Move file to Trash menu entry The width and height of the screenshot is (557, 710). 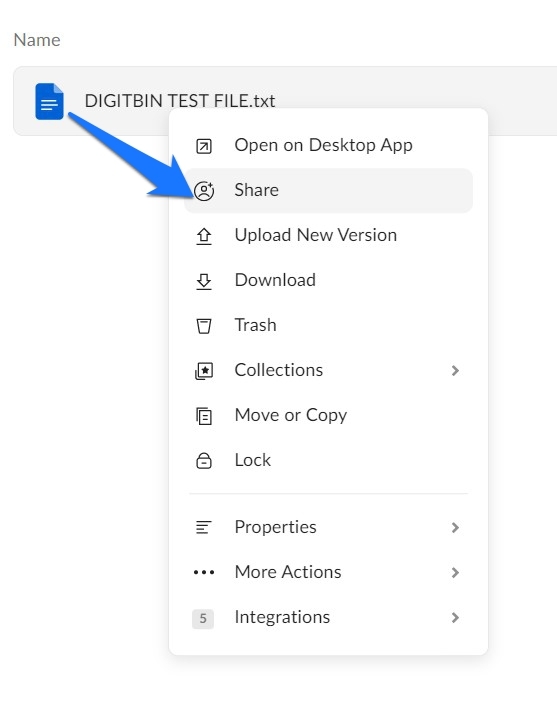(x=328, y=325)
